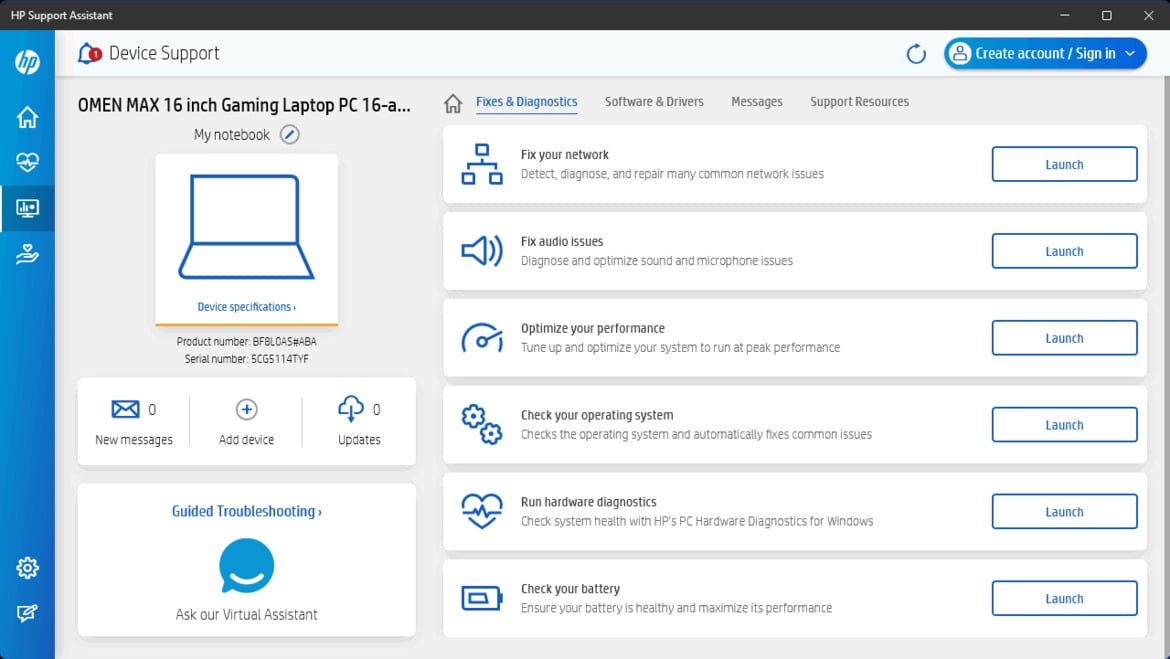Screen dimensions: 1170x659
Task: Switch to the Software & Drivers tab
Action: (654, 102)
